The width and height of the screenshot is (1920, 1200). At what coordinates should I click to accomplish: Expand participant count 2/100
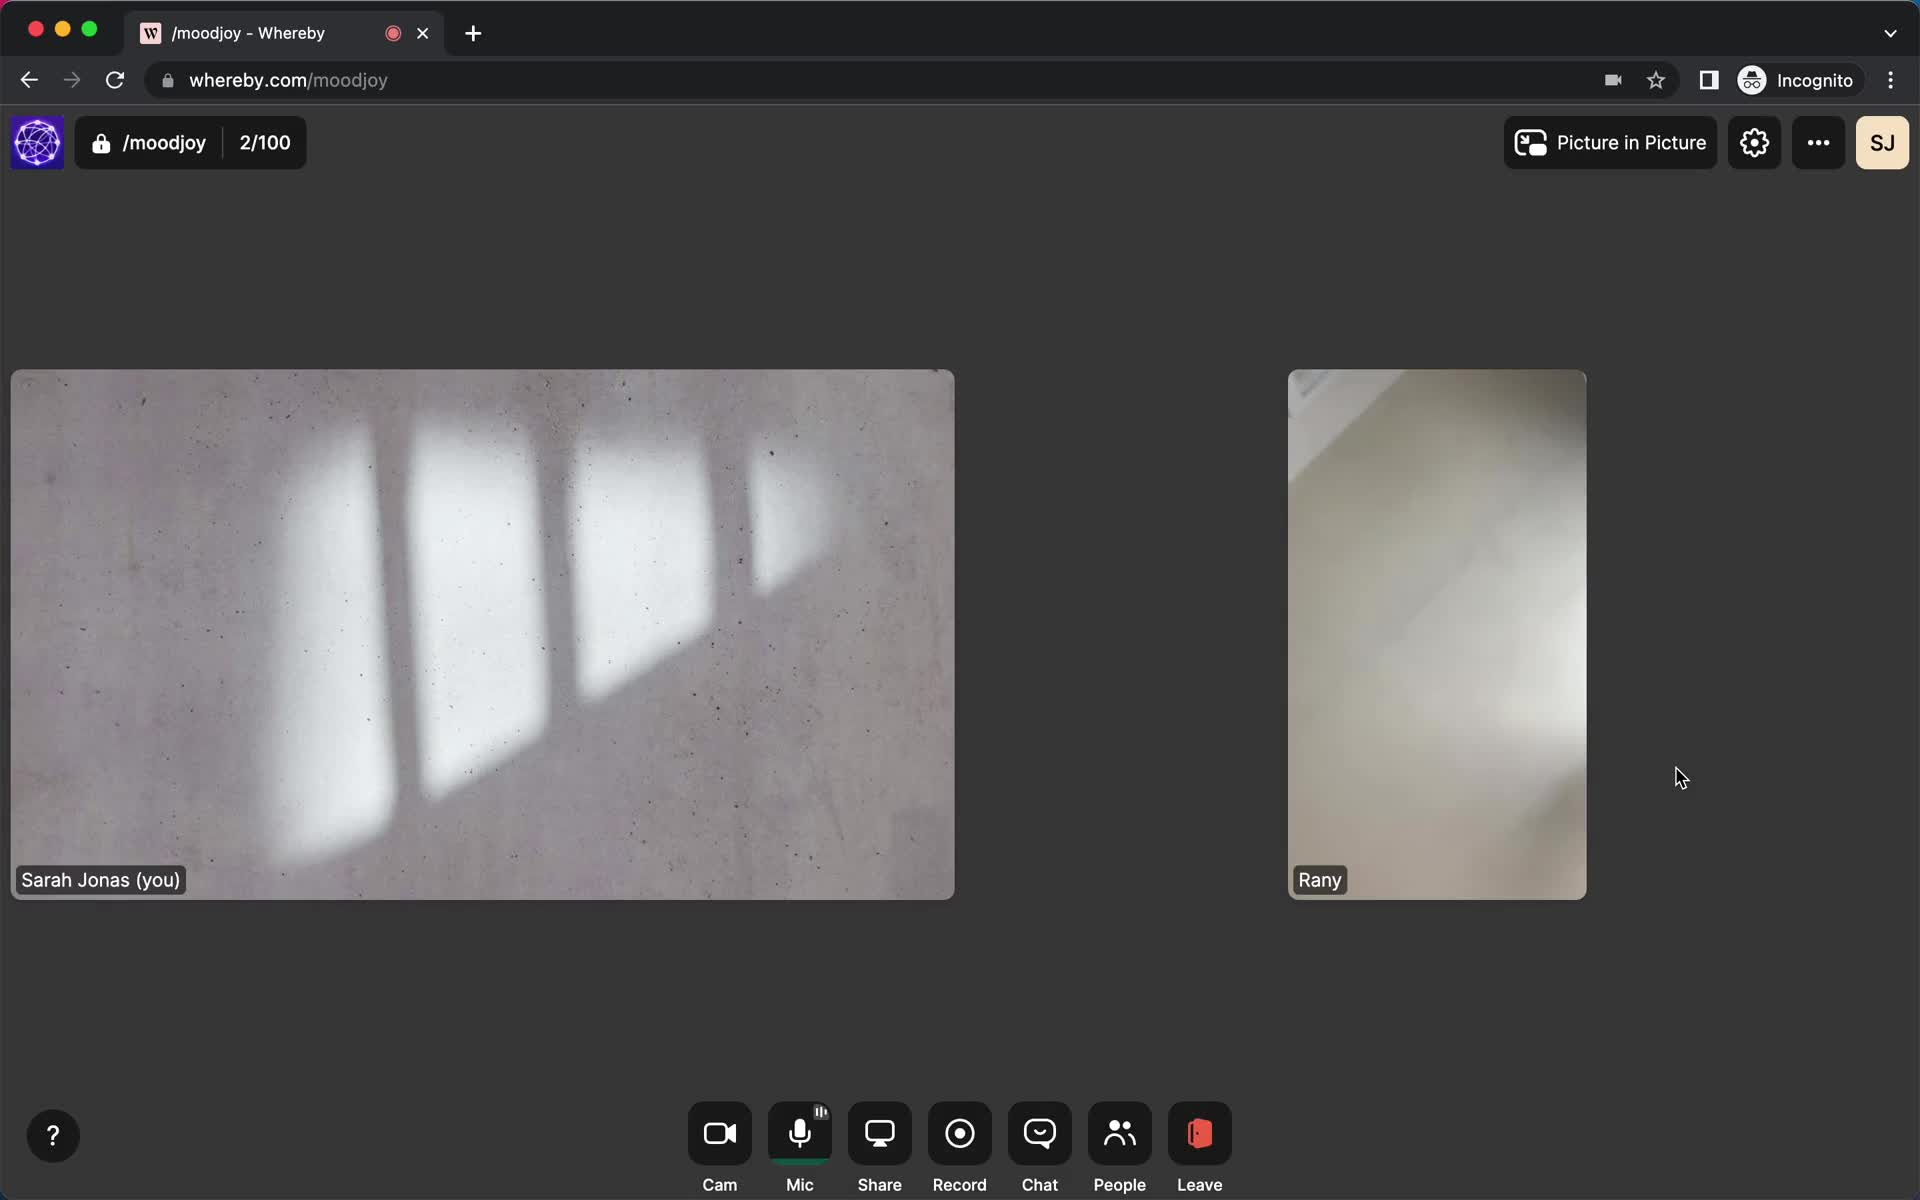click(265, 142)
